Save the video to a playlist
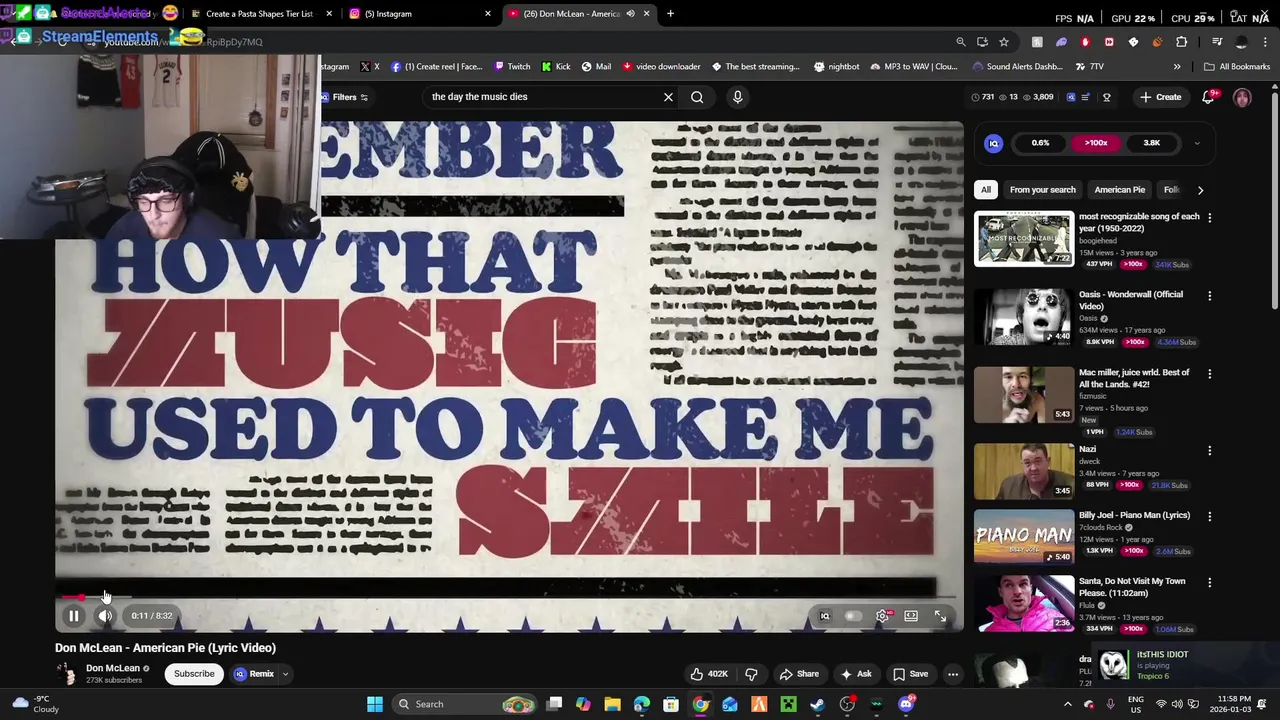The height and width of the screenshot is (720, 1280). coord(910,674)
